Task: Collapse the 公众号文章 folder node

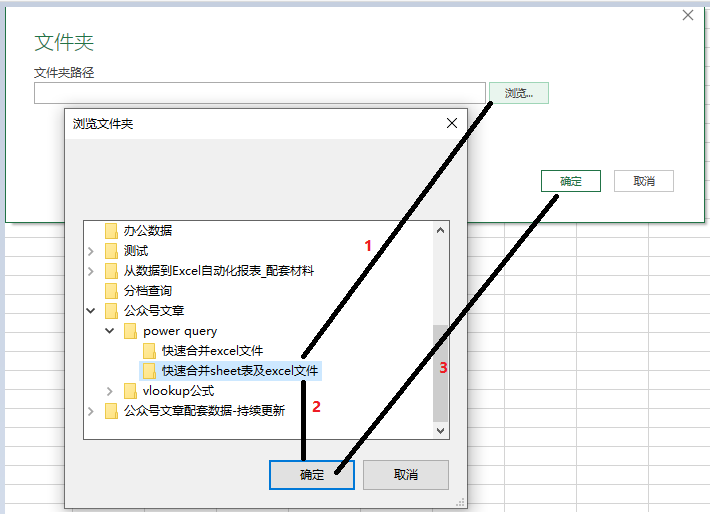Action: click(x=91, y=311)
